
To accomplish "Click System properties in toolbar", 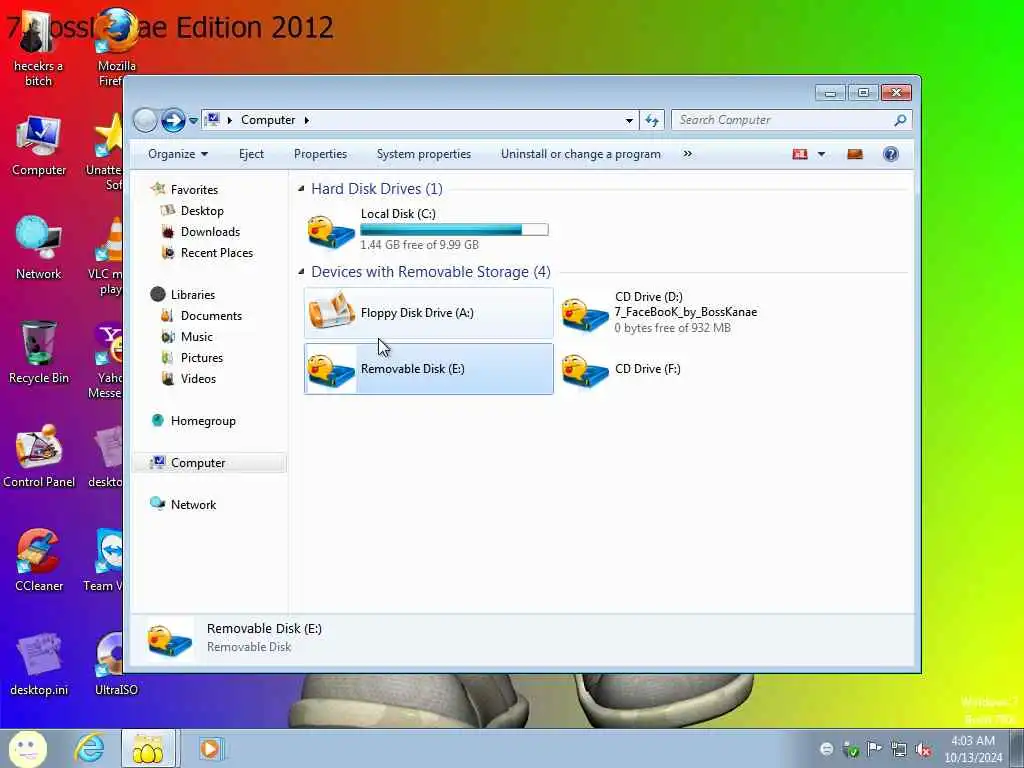I will point(424,154).
